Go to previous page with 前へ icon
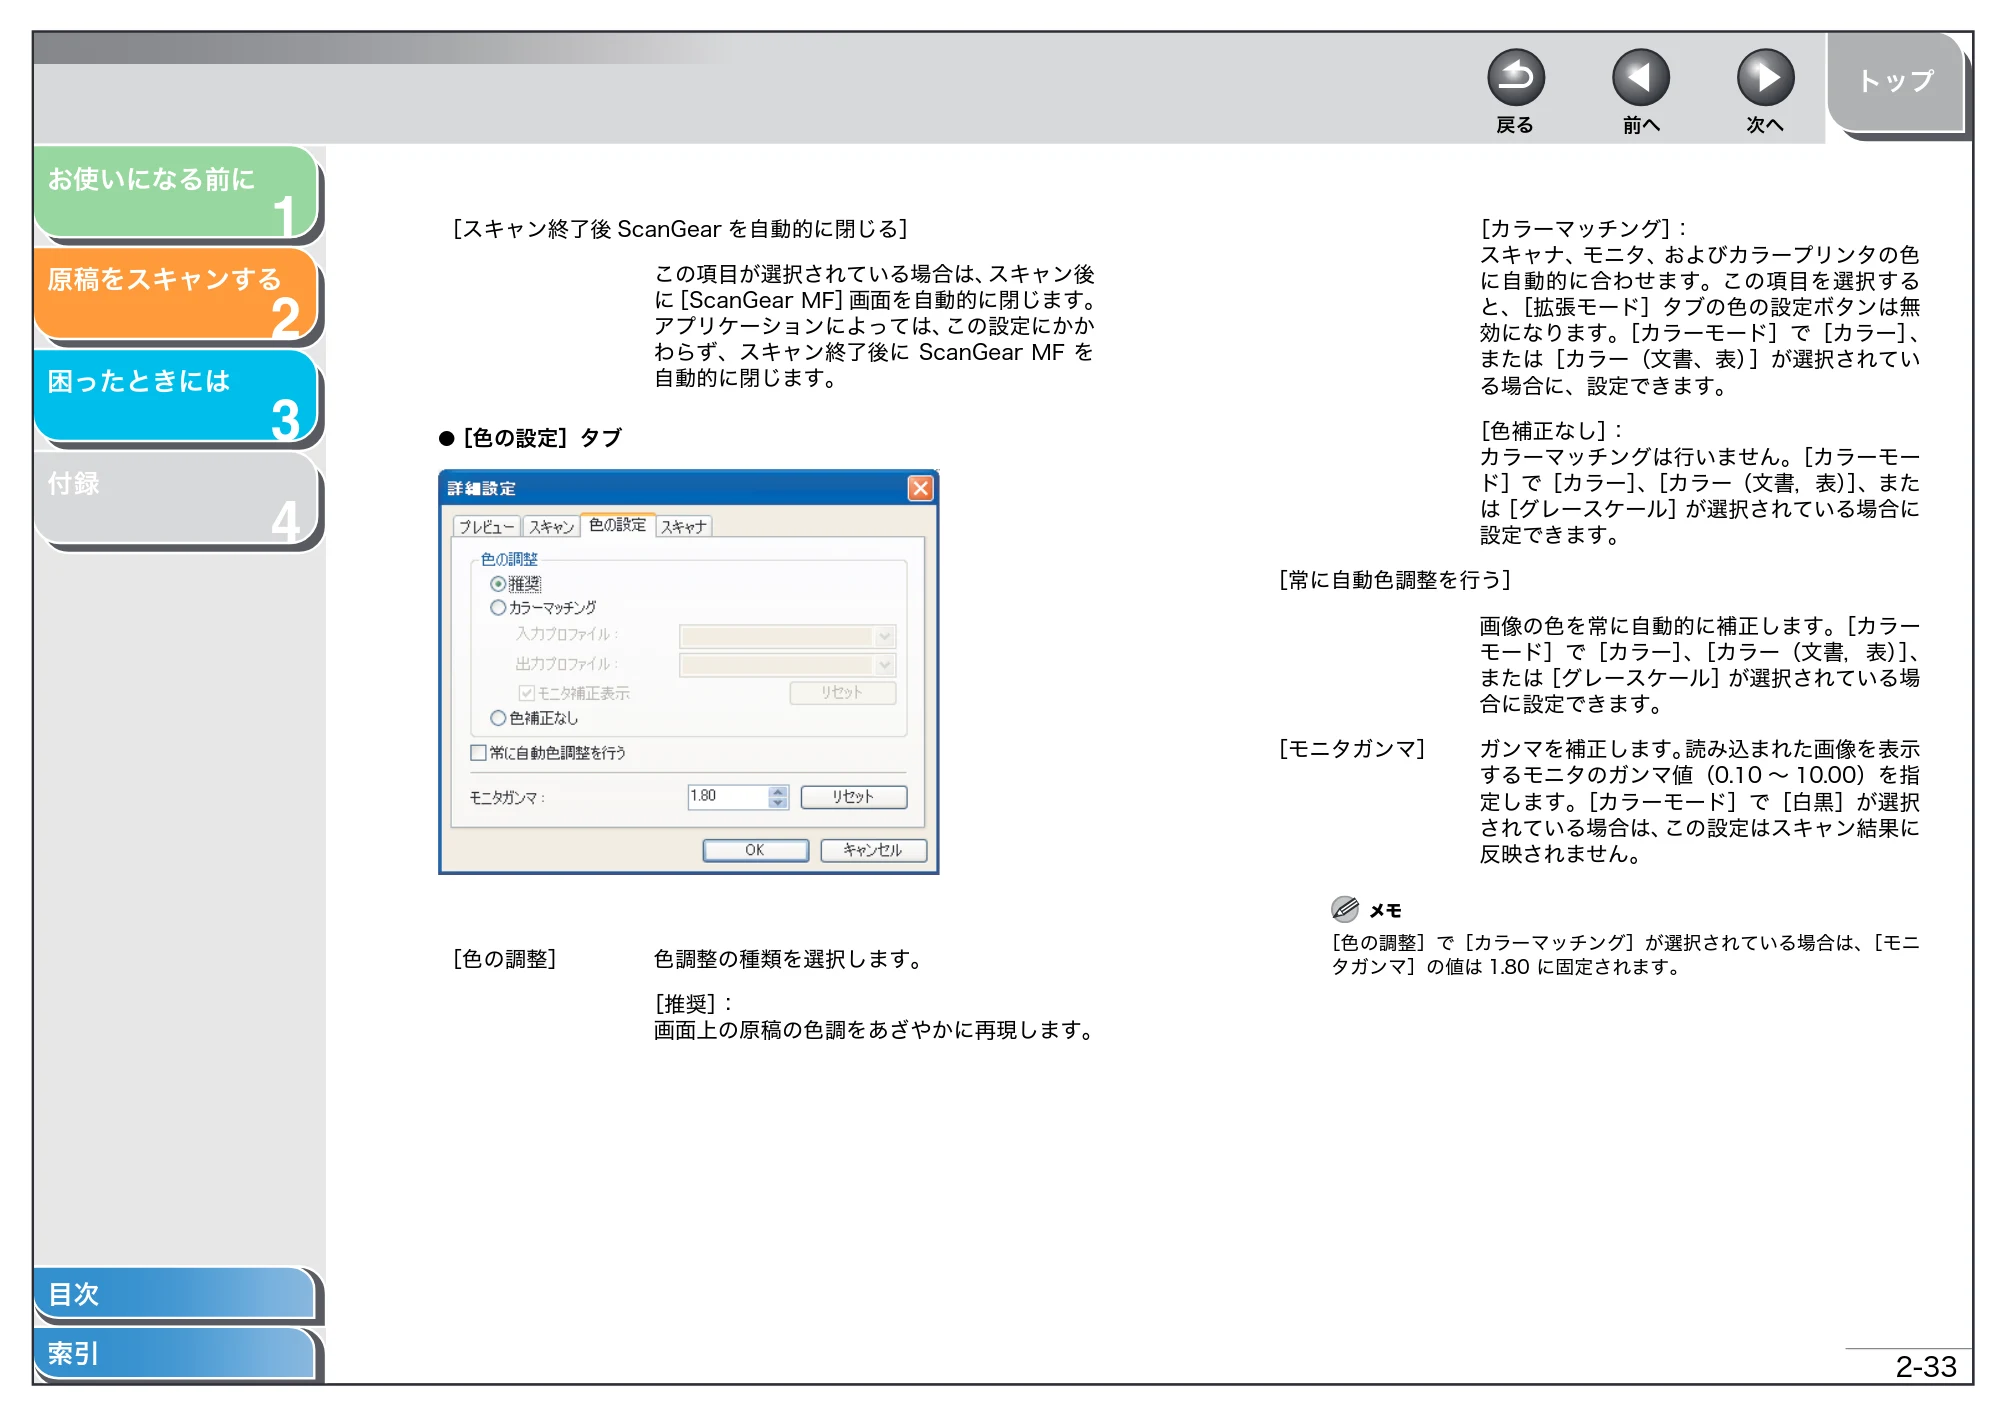Viewport: 2000px width, 1415px height. pos(1640,78)
